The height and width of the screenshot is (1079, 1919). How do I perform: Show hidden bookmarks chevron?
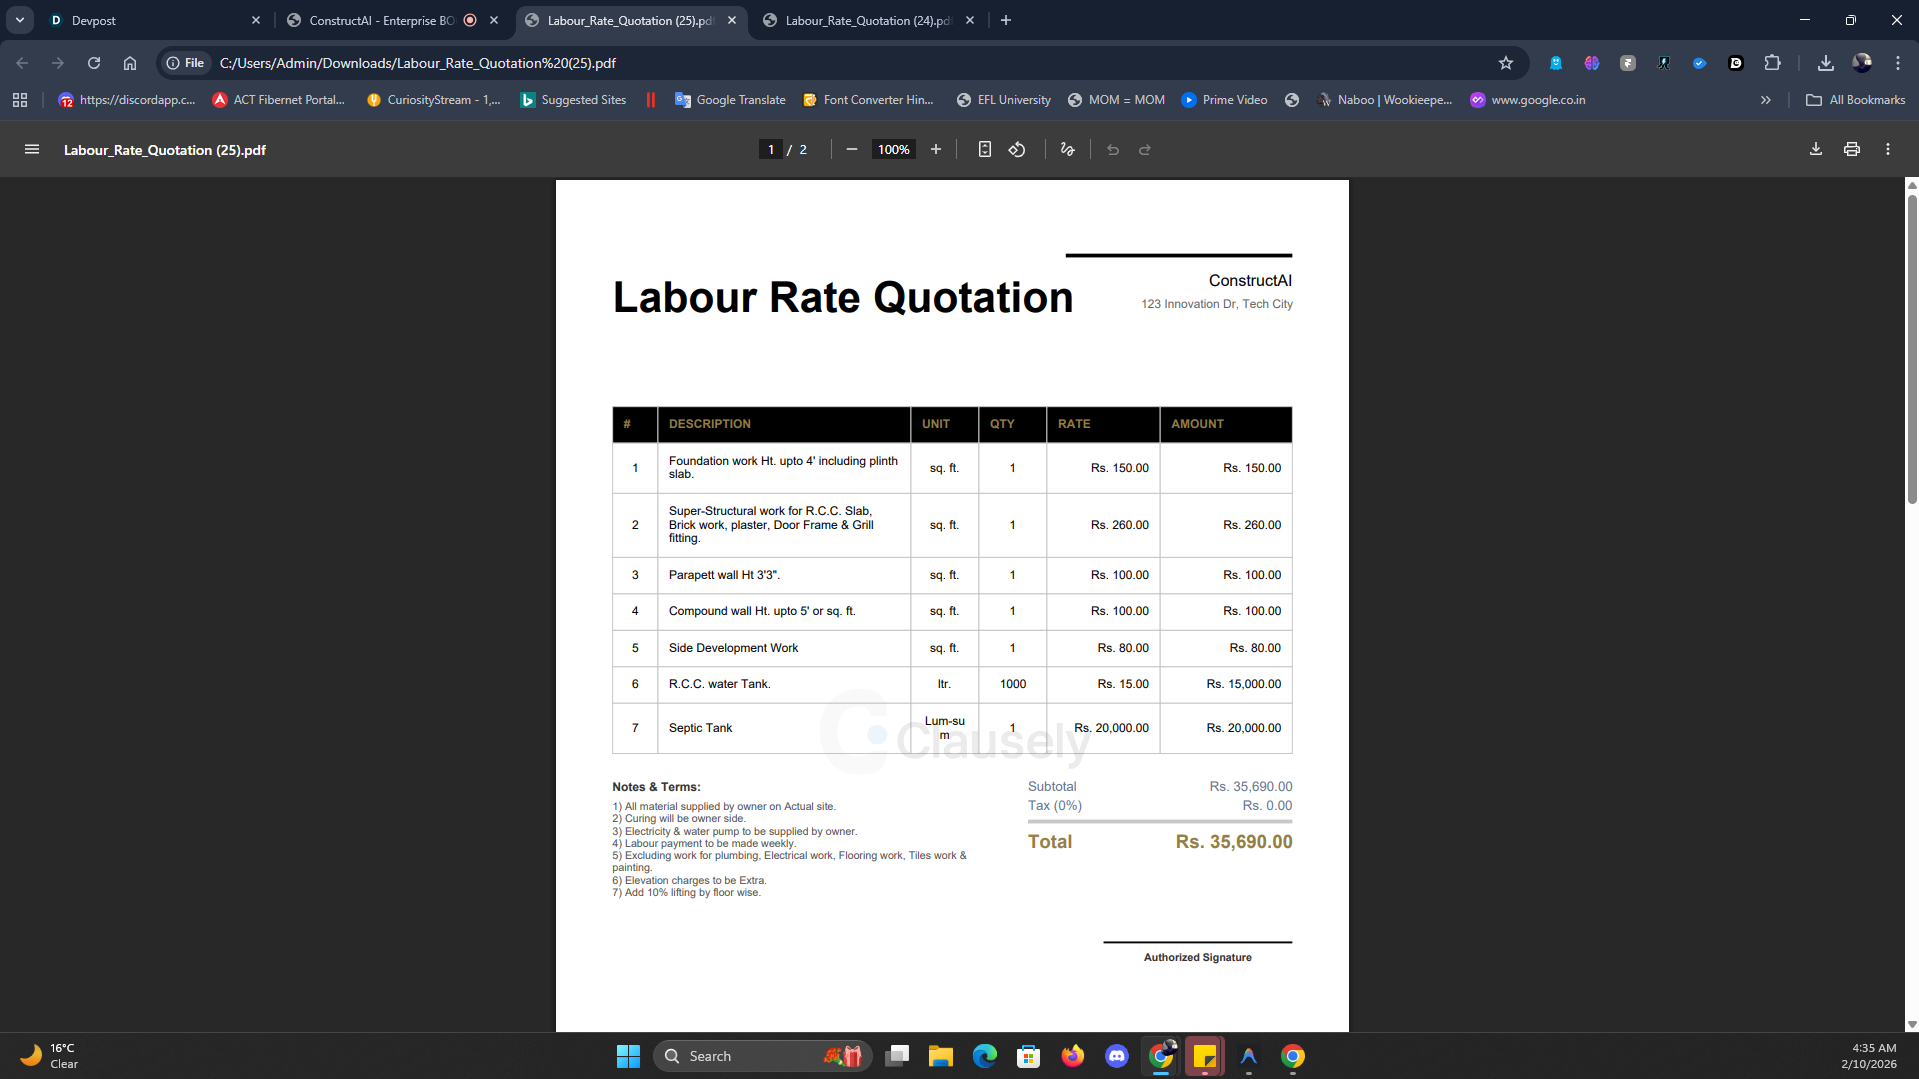tap(1766, 100)
